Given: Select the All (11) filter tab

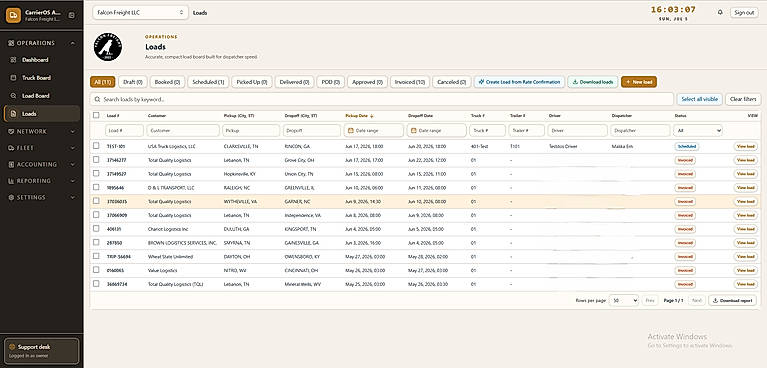Looking at the screenshot, I should 103,82.
